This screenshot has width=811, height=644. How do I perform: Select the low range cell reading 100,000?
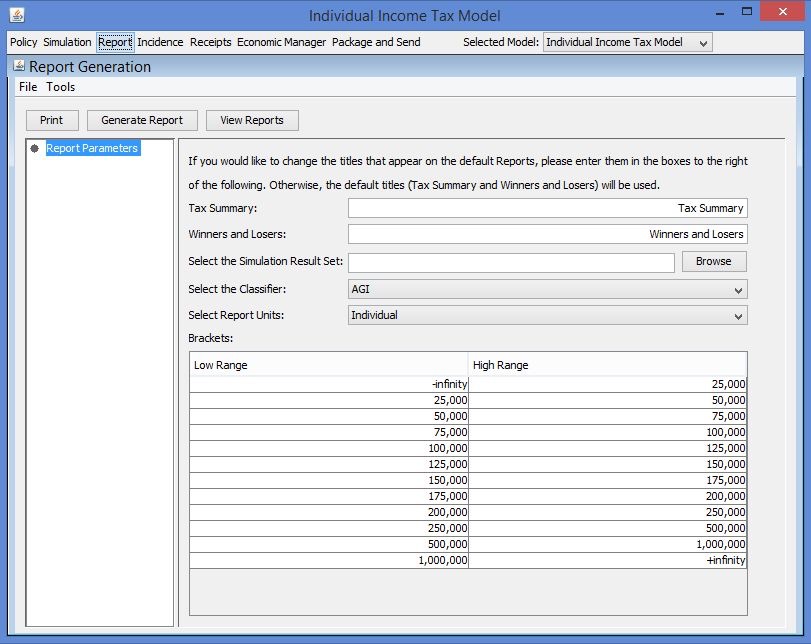pyautogui.click(x=329, y=448)
